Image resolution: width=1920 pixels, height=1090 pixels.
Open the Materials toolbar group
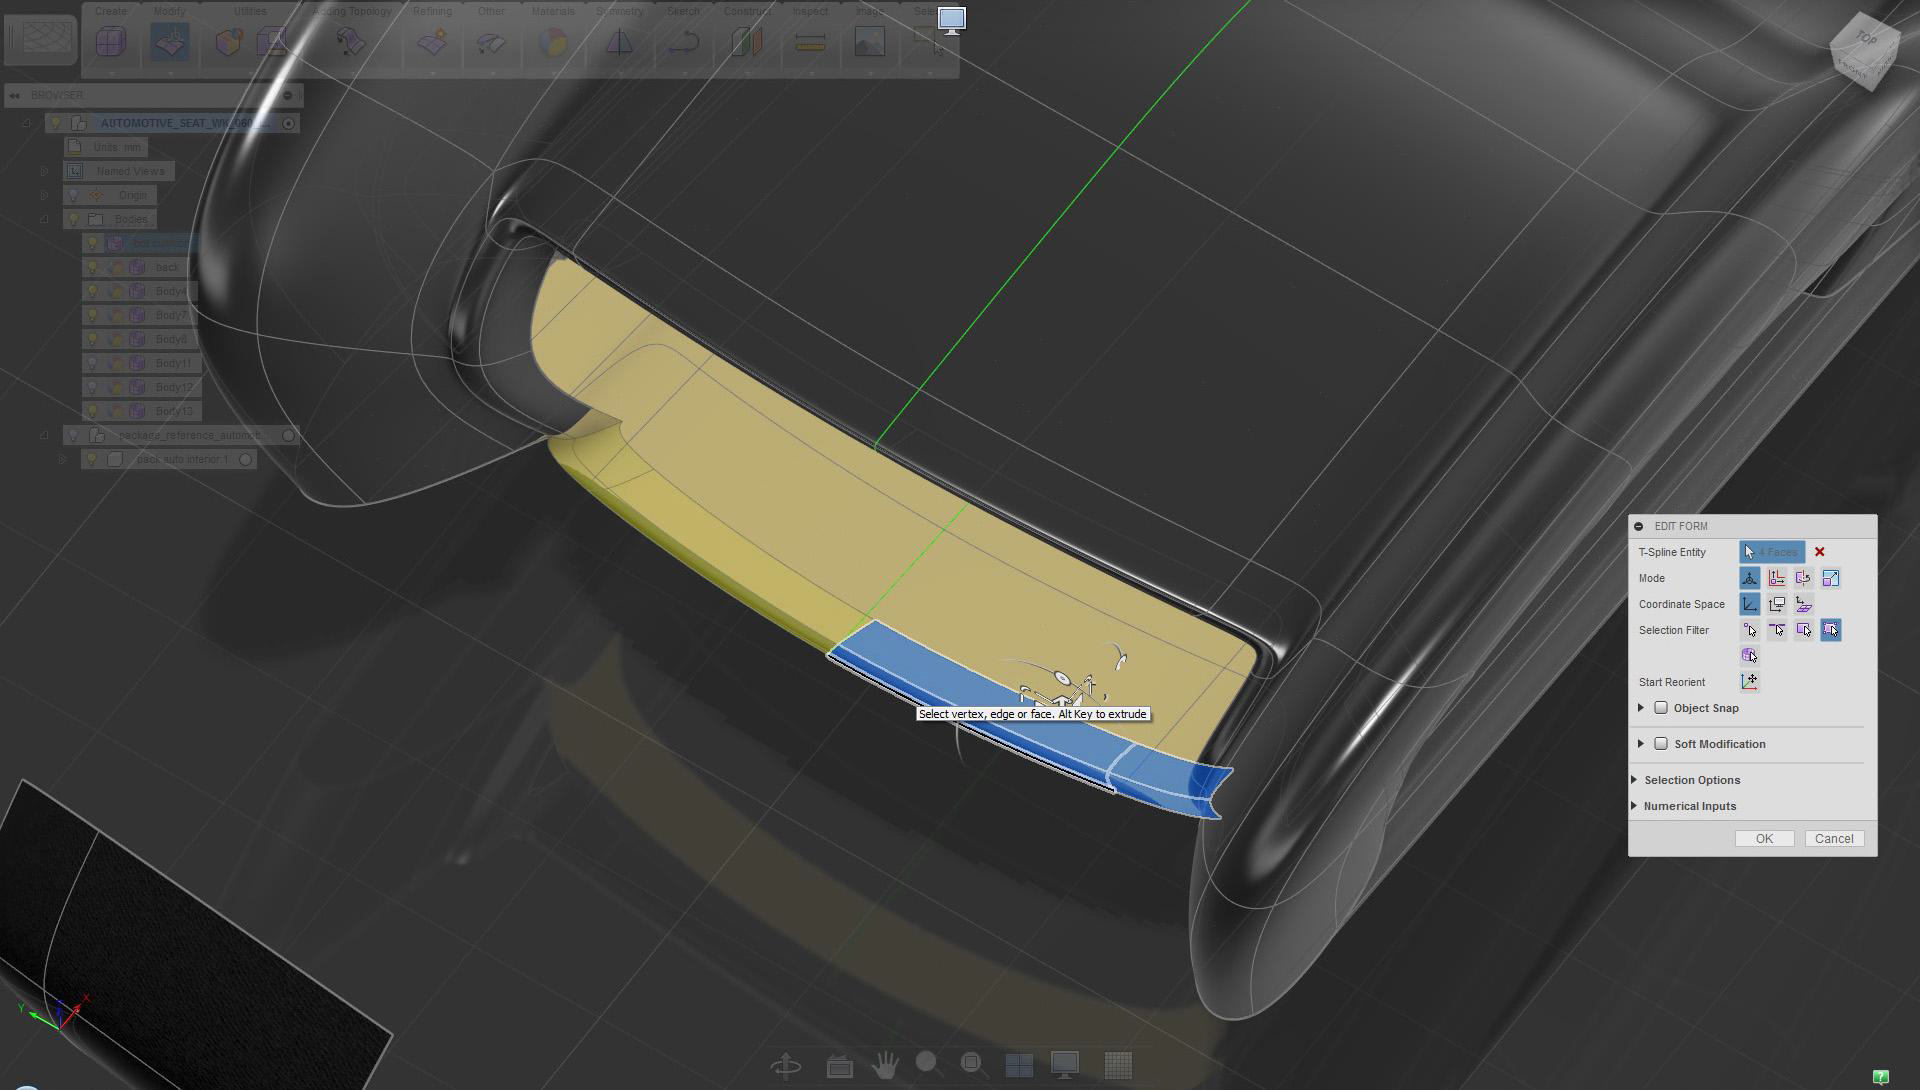[552, 12]
